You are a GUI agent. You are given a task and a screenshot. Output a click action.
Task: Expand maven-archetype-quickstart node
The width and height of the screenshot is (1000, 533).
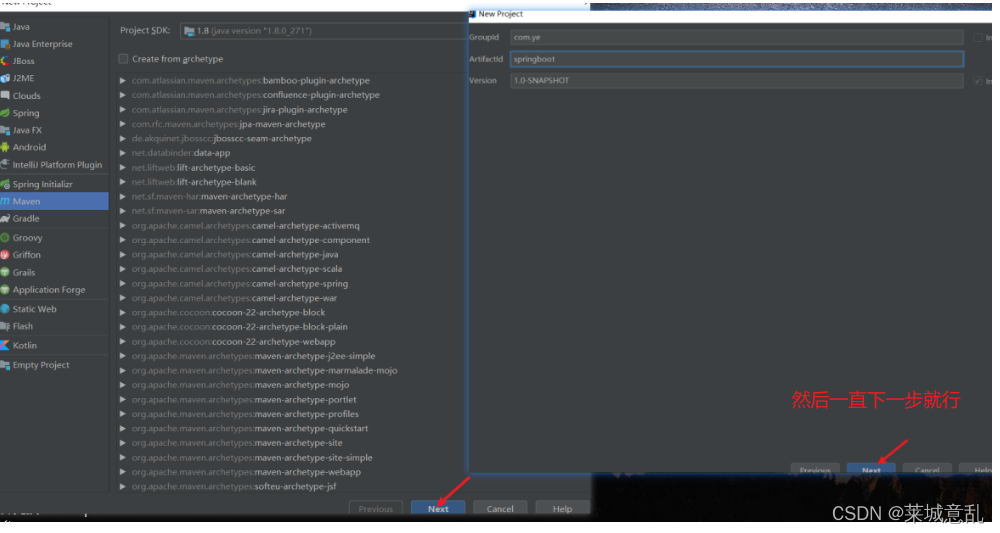pos(122,428)
